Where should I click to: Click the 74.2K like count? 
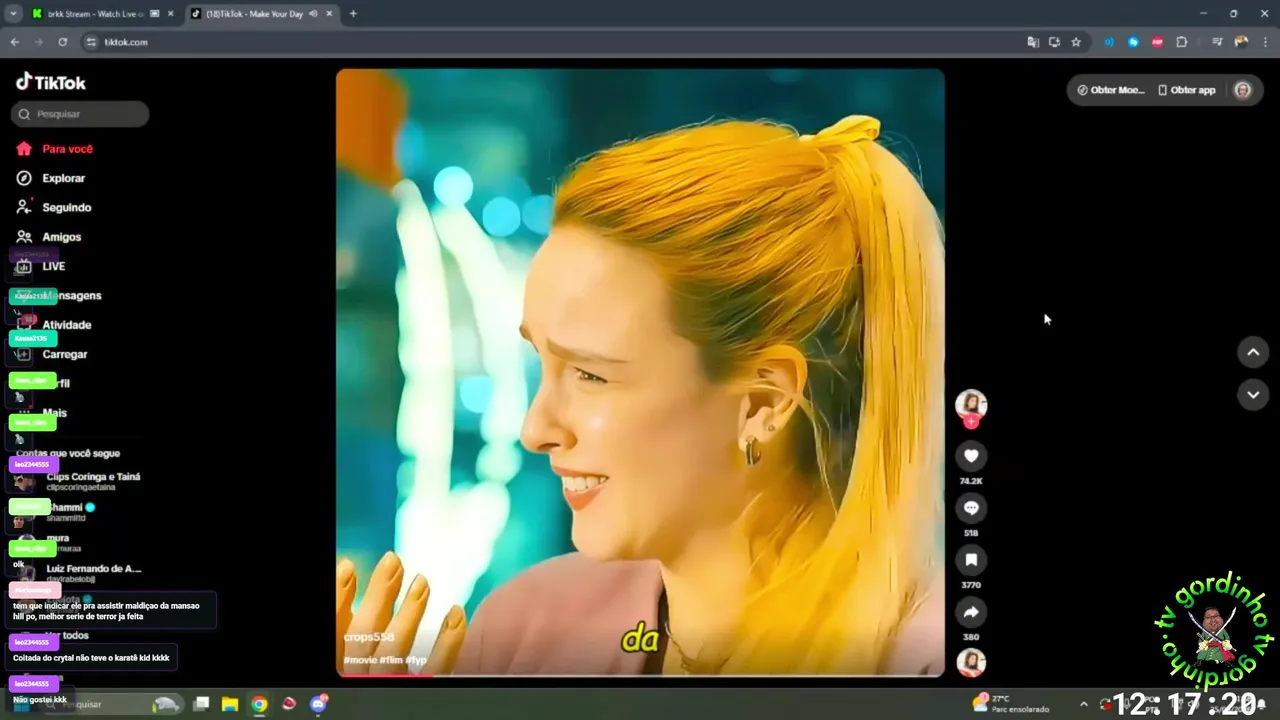point(971,481)
